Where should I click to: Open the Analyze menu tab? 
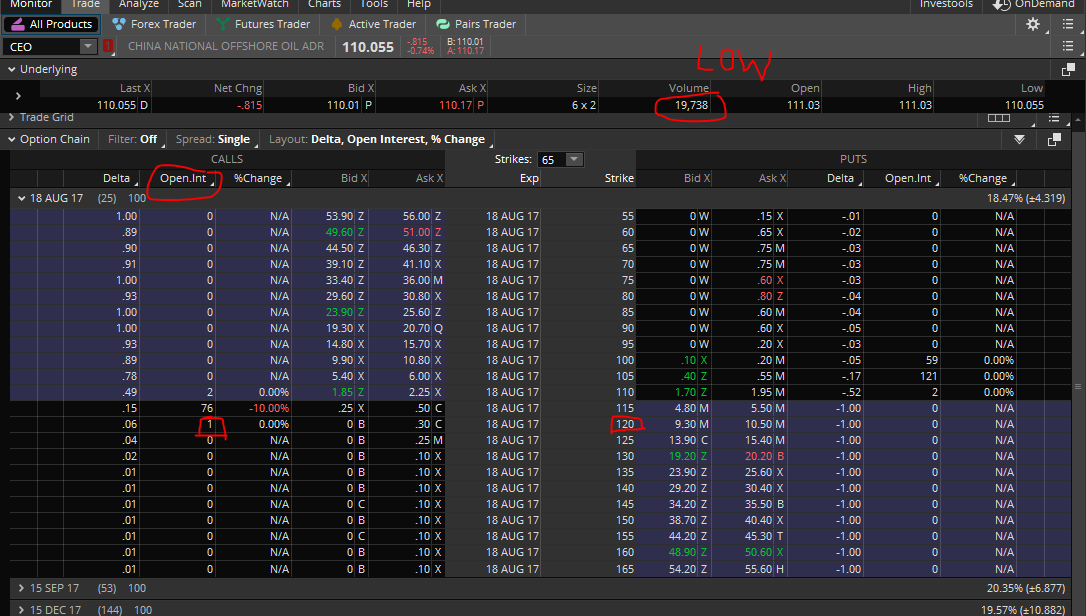pyautogui.click(x=138, y=5)
